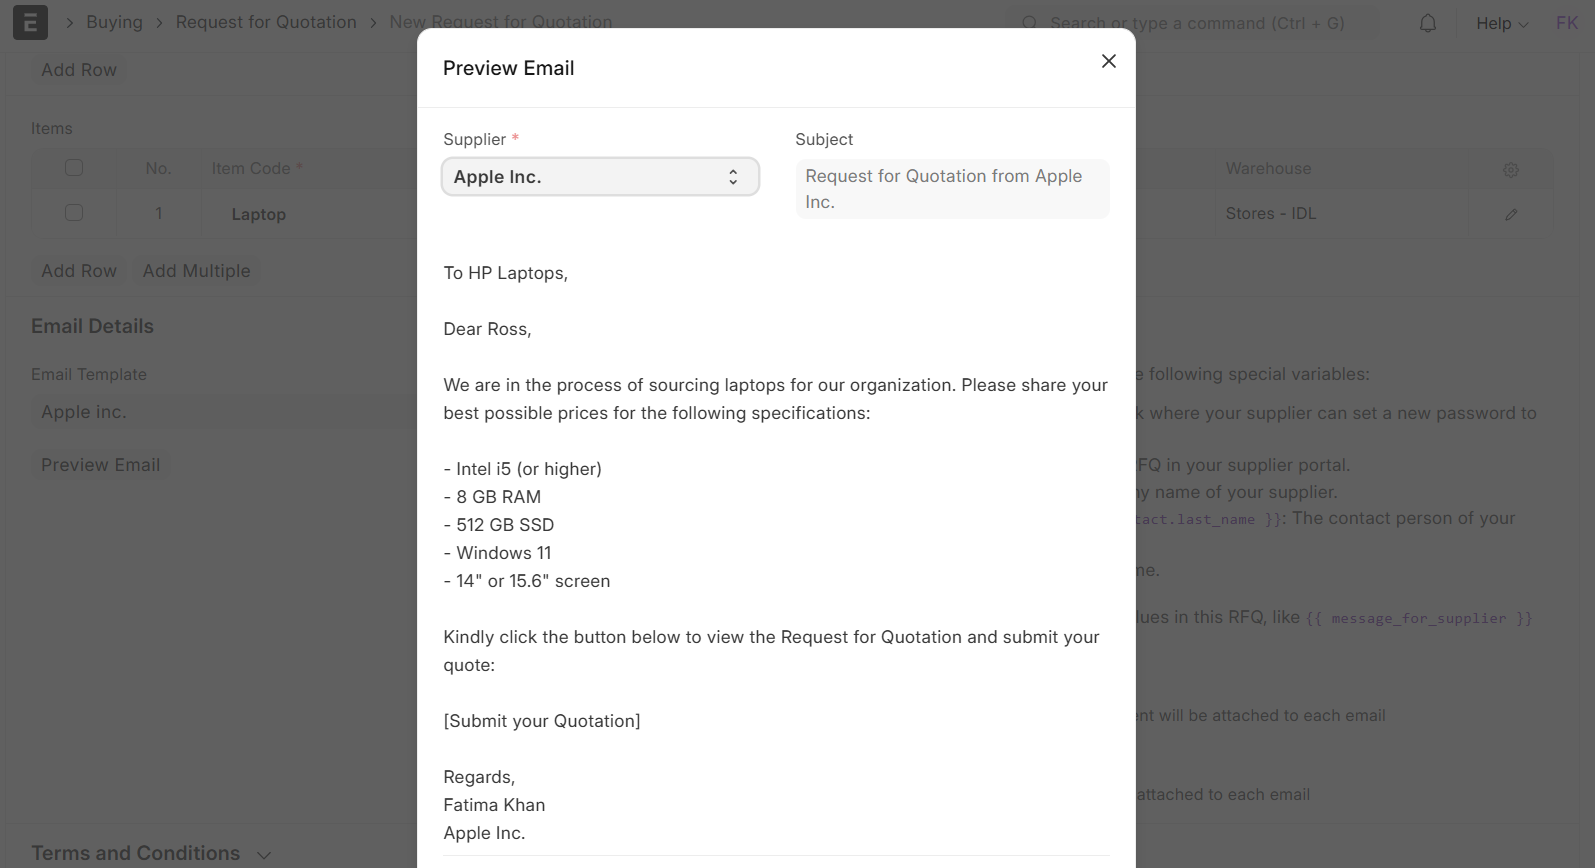
Task: Click the Email Template field
Action: click(220, 412)
